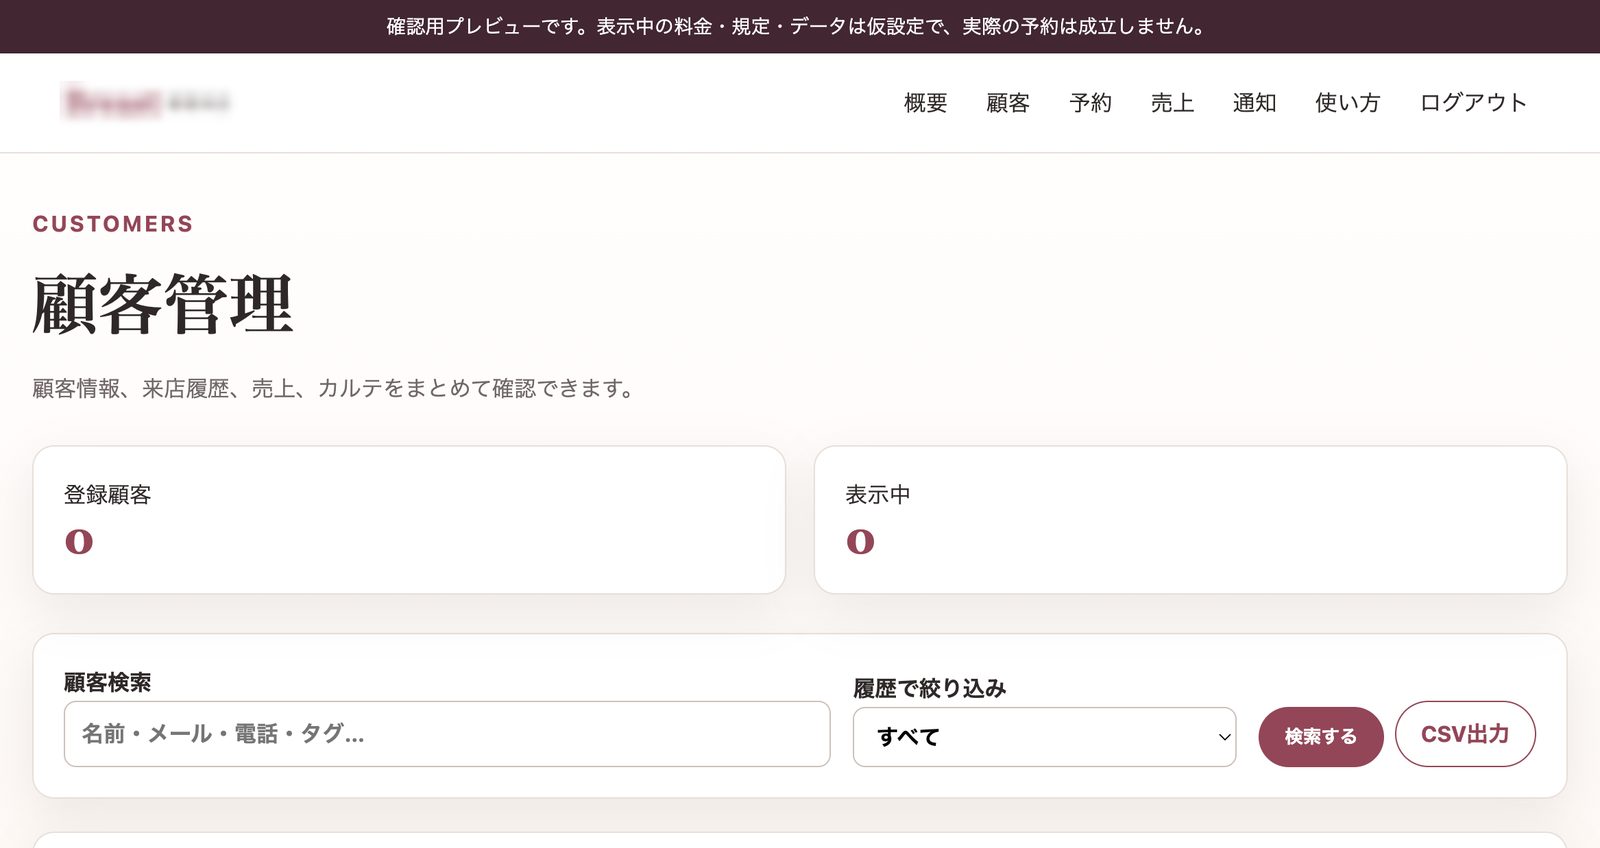Open the 使い方 help page

[1347, 103]
